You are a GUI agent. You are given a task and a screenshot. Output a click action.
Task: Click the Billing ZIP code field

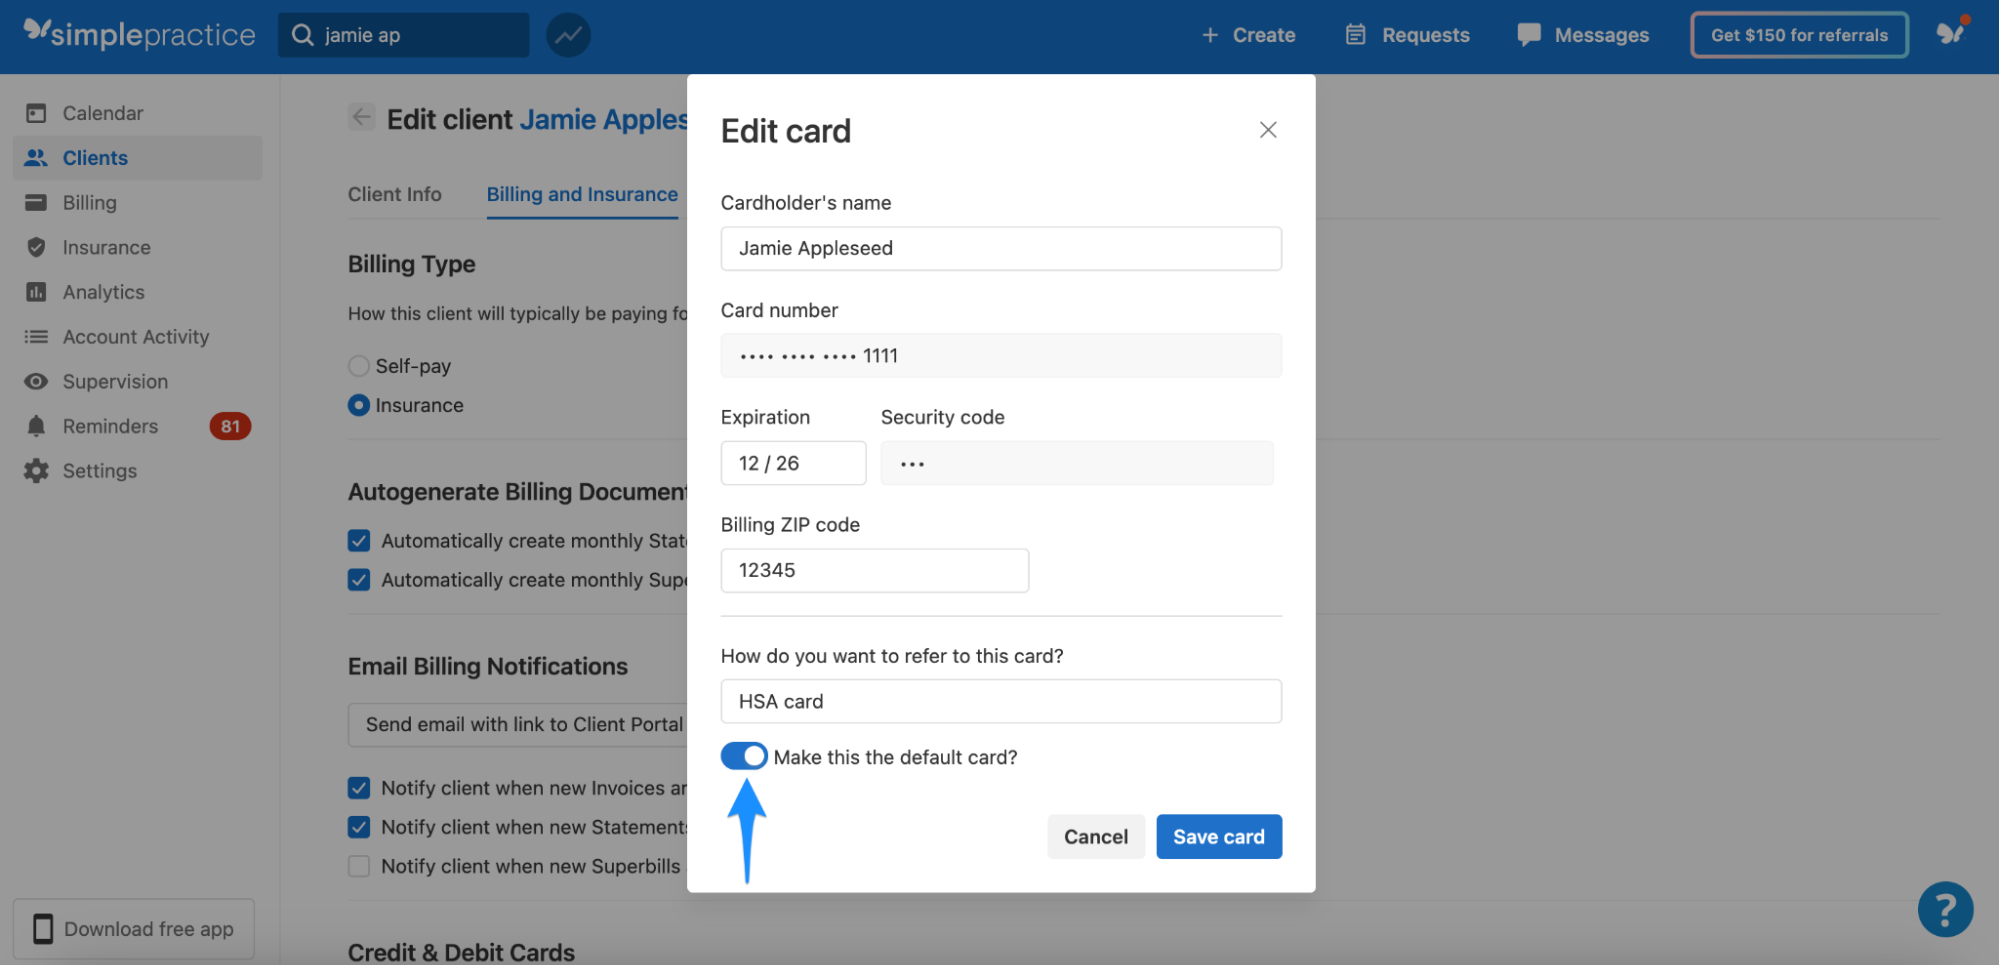click(x=874, y=570)
